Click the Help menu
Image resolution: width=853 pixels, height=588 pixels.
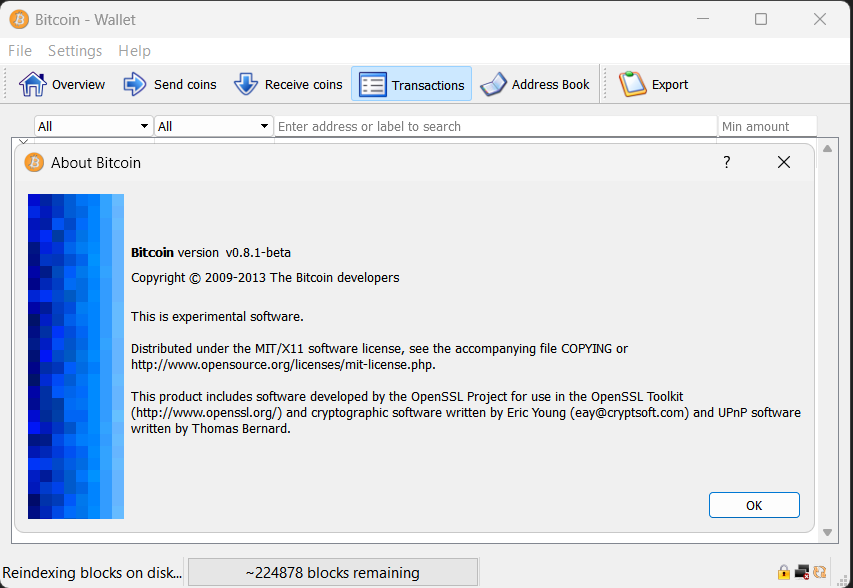point(134,50)
